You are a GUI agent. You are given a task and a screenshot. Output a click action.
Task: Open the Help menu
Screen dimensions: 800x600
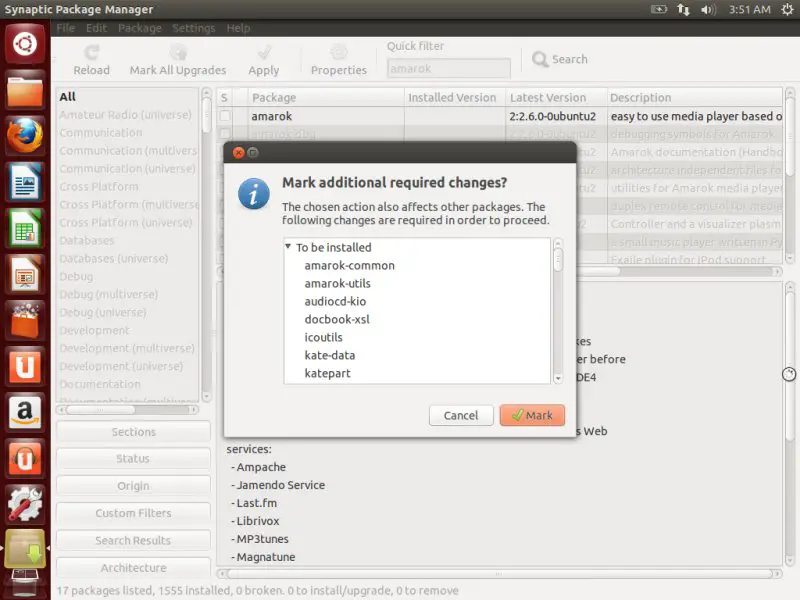[238, 28]
